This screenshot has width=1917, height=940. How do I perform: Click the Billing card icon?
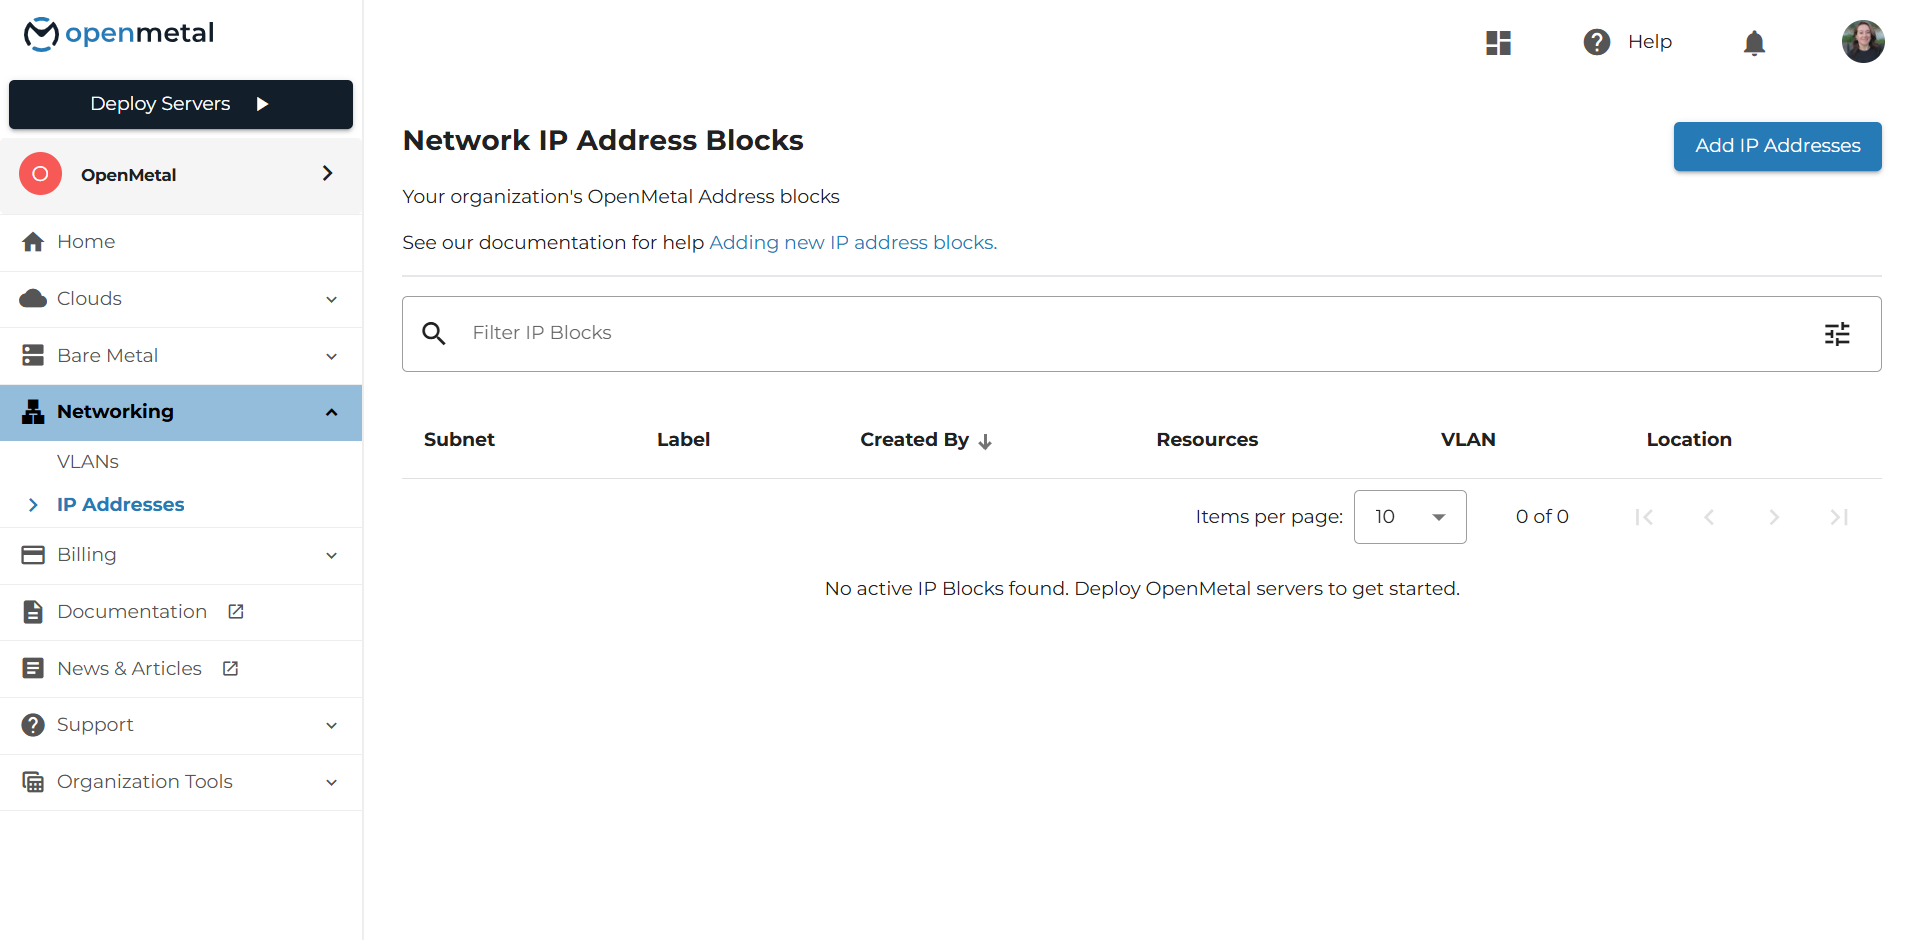[x=33, y=555]
